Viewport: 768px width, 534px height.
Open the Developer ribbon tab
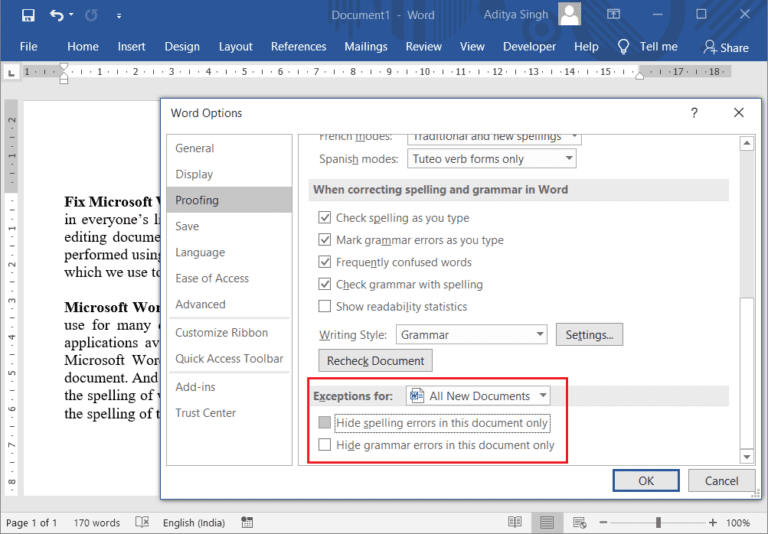[529, 47]
